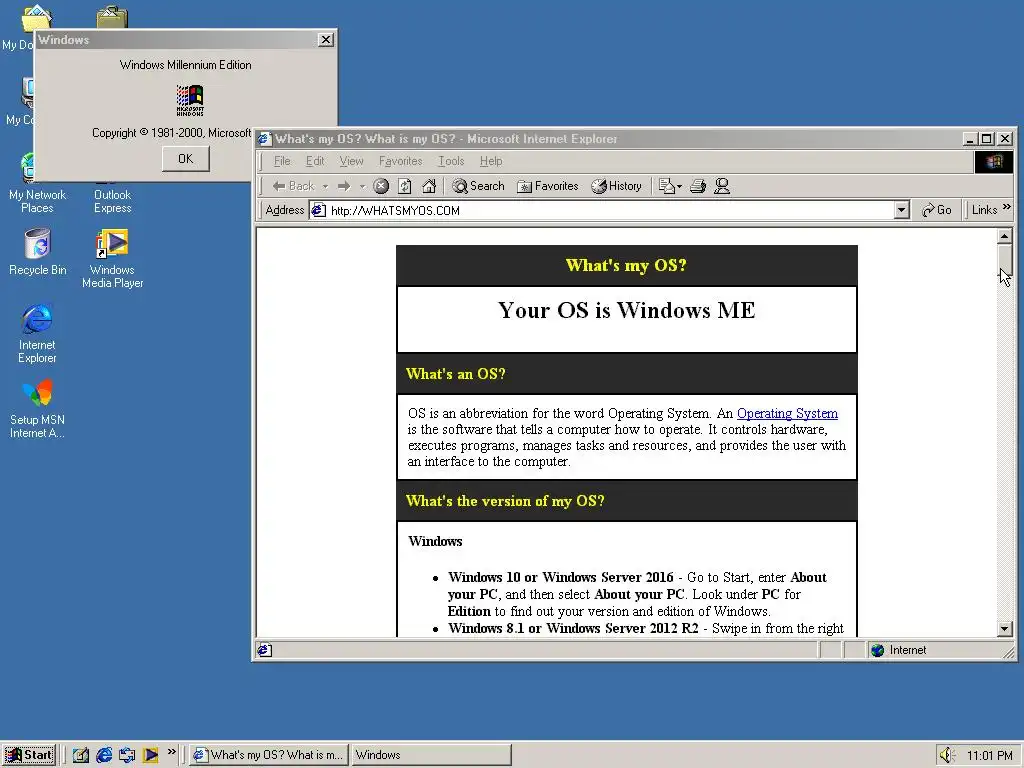
Task: Click 'What's the version of my OS?' header
Action: [505, 501]
